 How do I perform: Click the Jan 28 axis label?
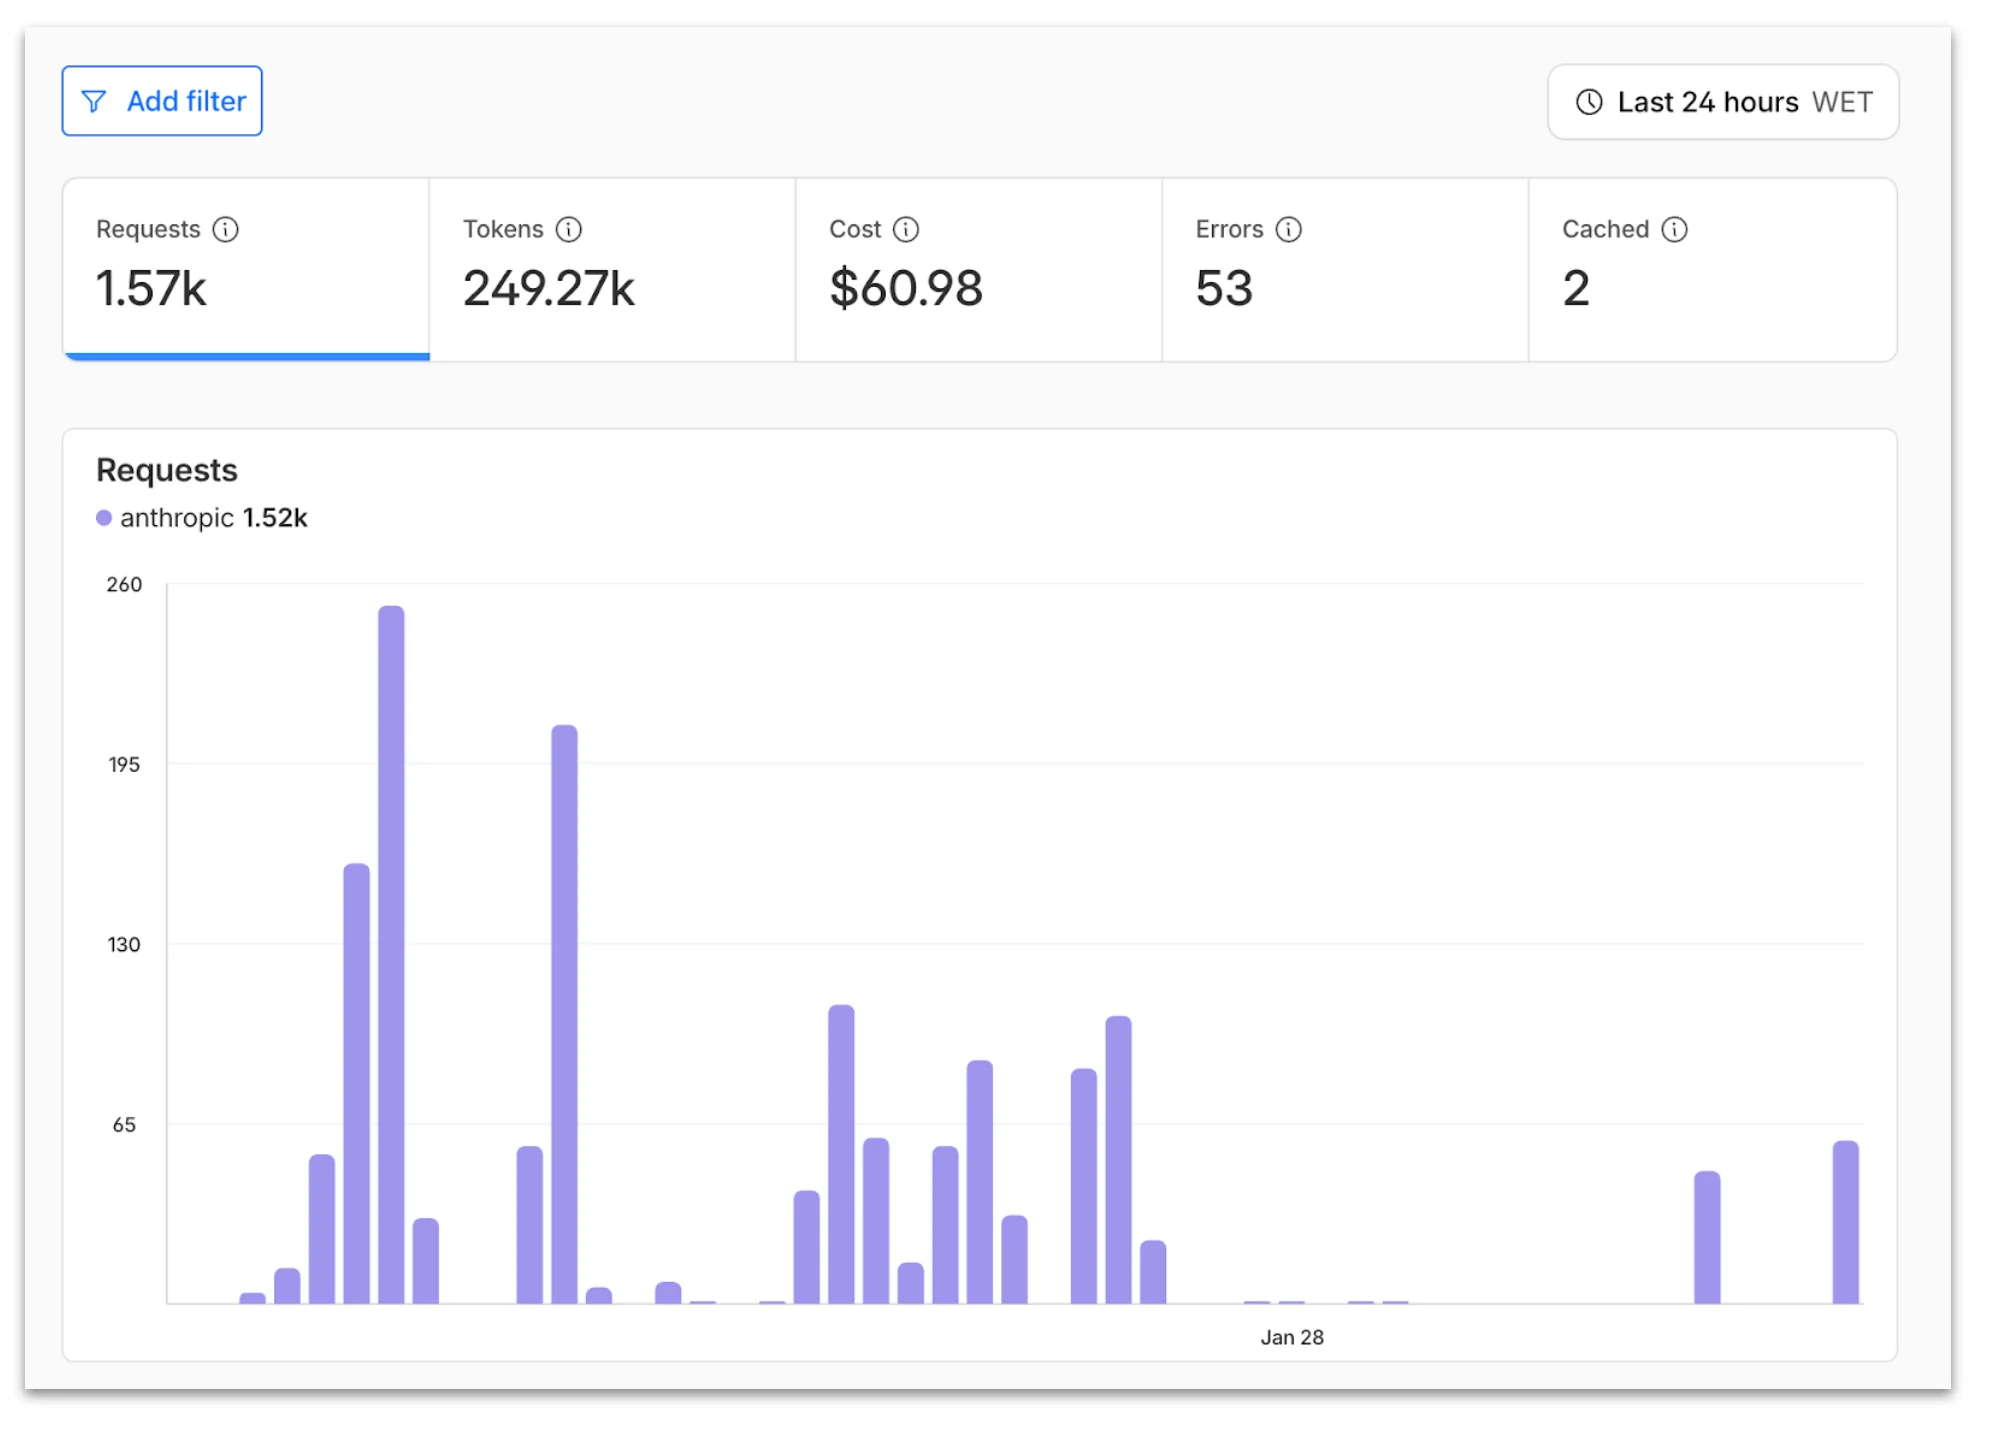click(x=1291, y=1337)
